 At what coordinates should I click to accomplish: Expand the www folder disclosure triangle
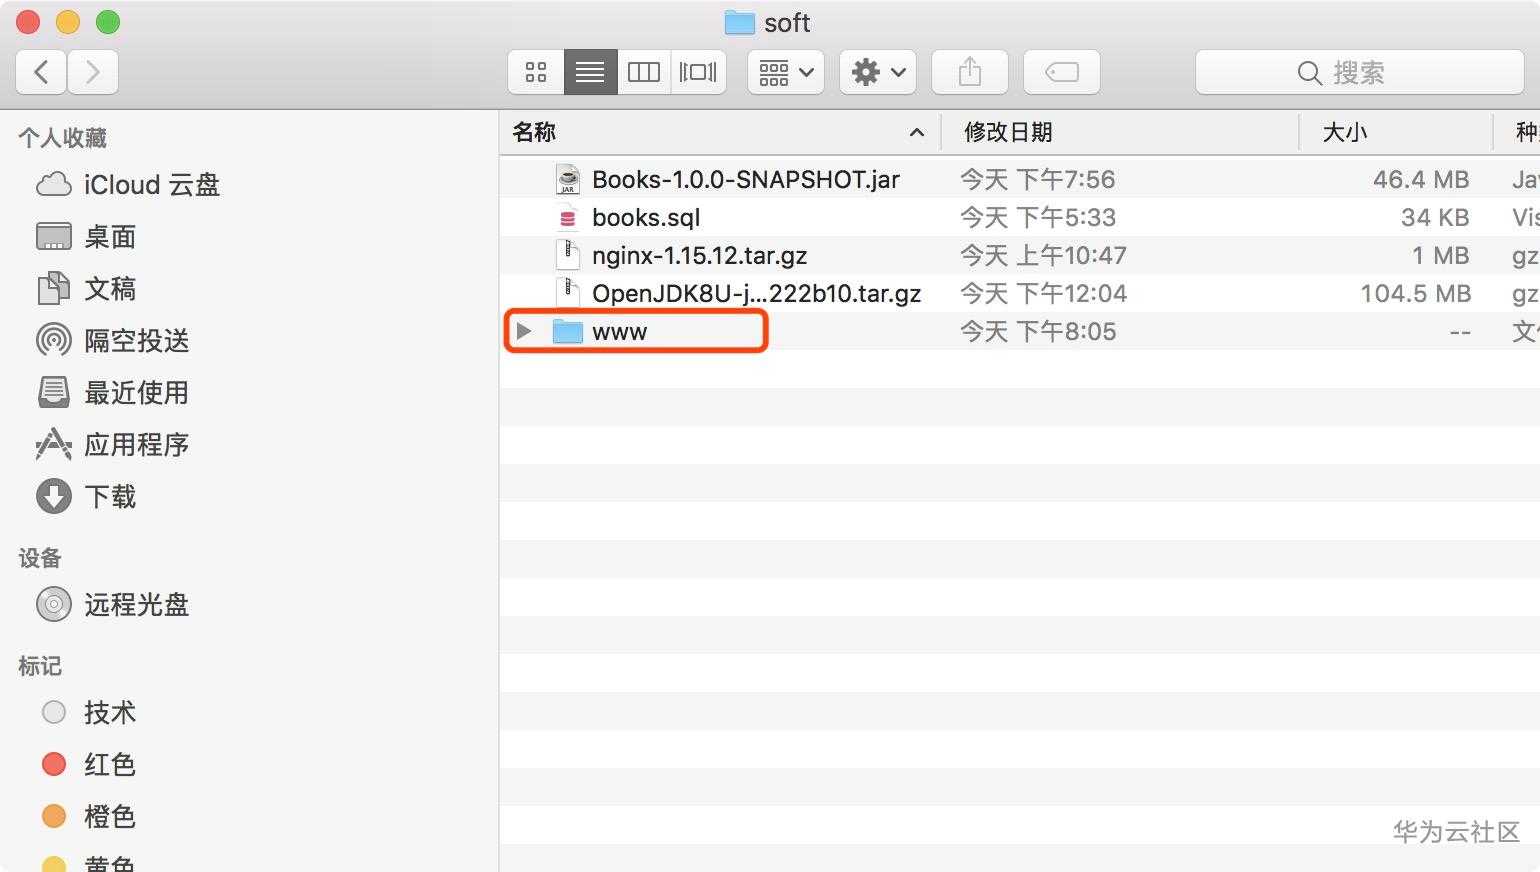click(x=524, y=331)
